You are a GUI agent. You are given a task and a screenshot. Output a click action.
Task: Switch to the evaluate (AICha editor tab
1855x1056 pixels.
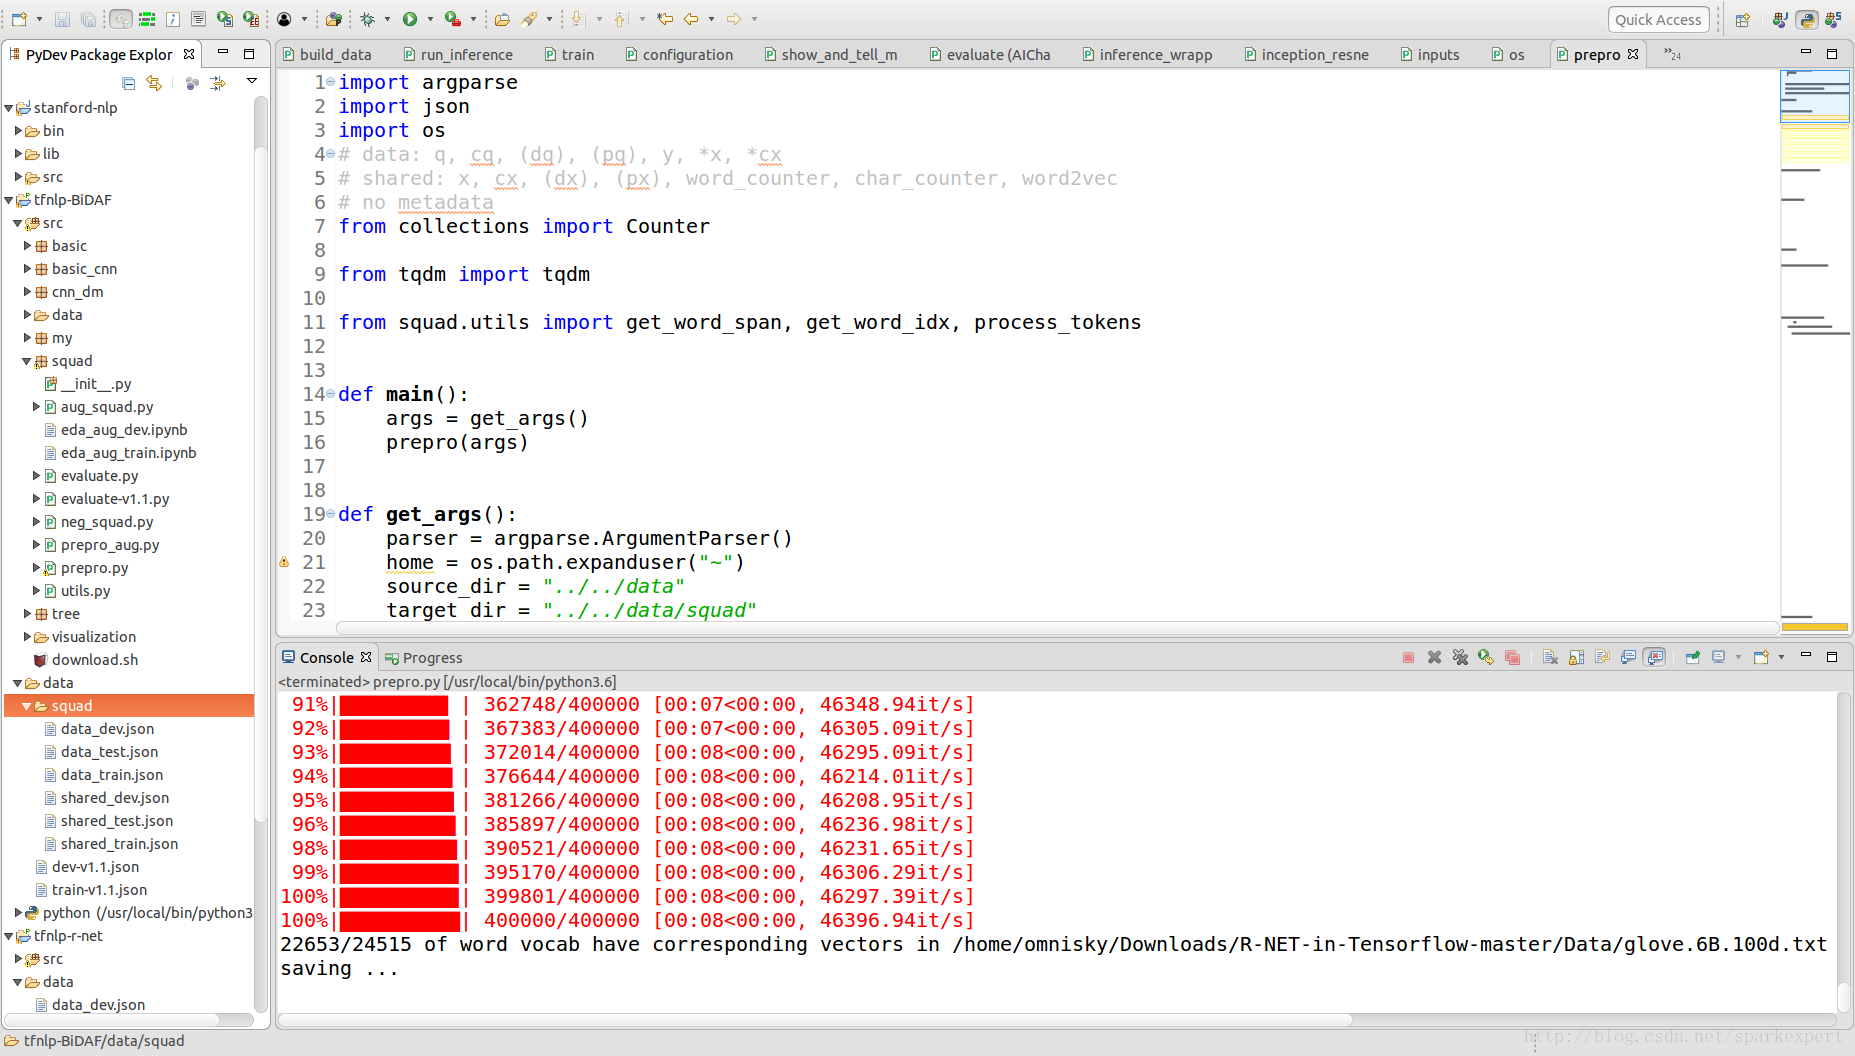coord(989,55)
